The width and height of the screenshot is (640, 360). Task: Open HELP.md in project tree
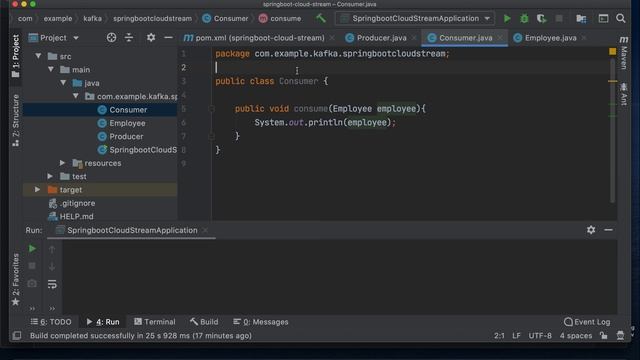[76, 216]
